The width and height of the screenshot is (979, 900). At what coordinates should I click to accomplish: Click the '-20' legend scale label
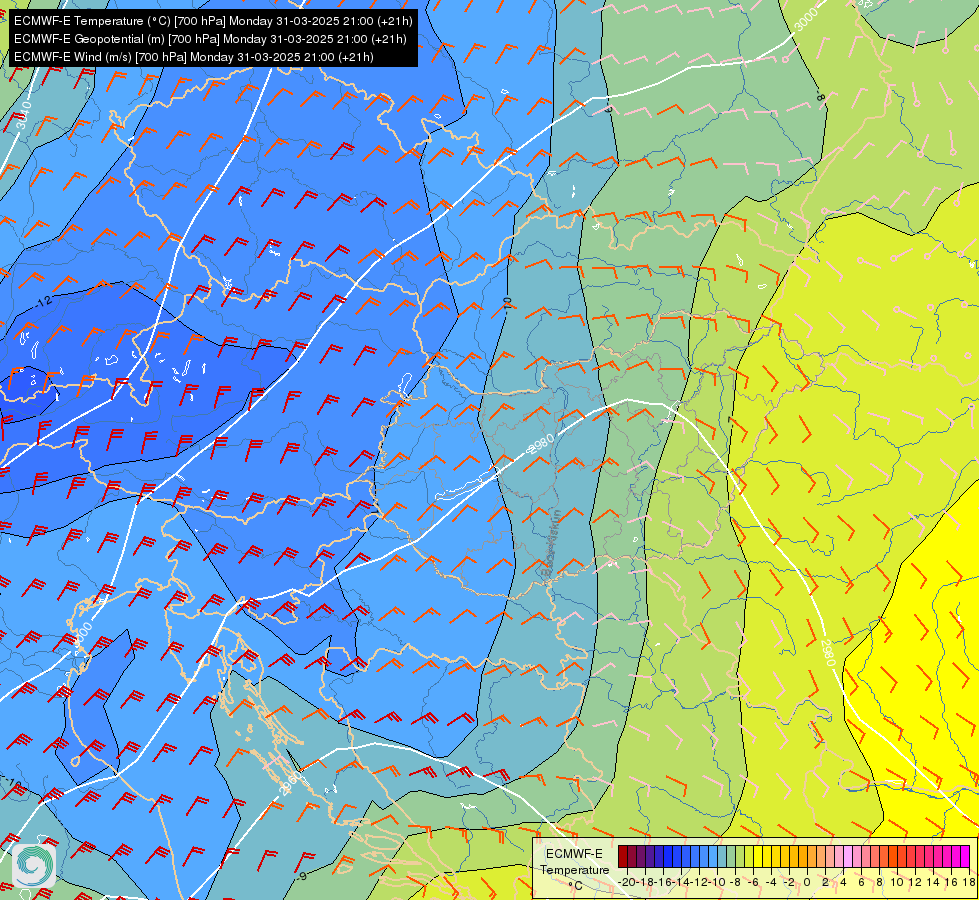point(628,882)
